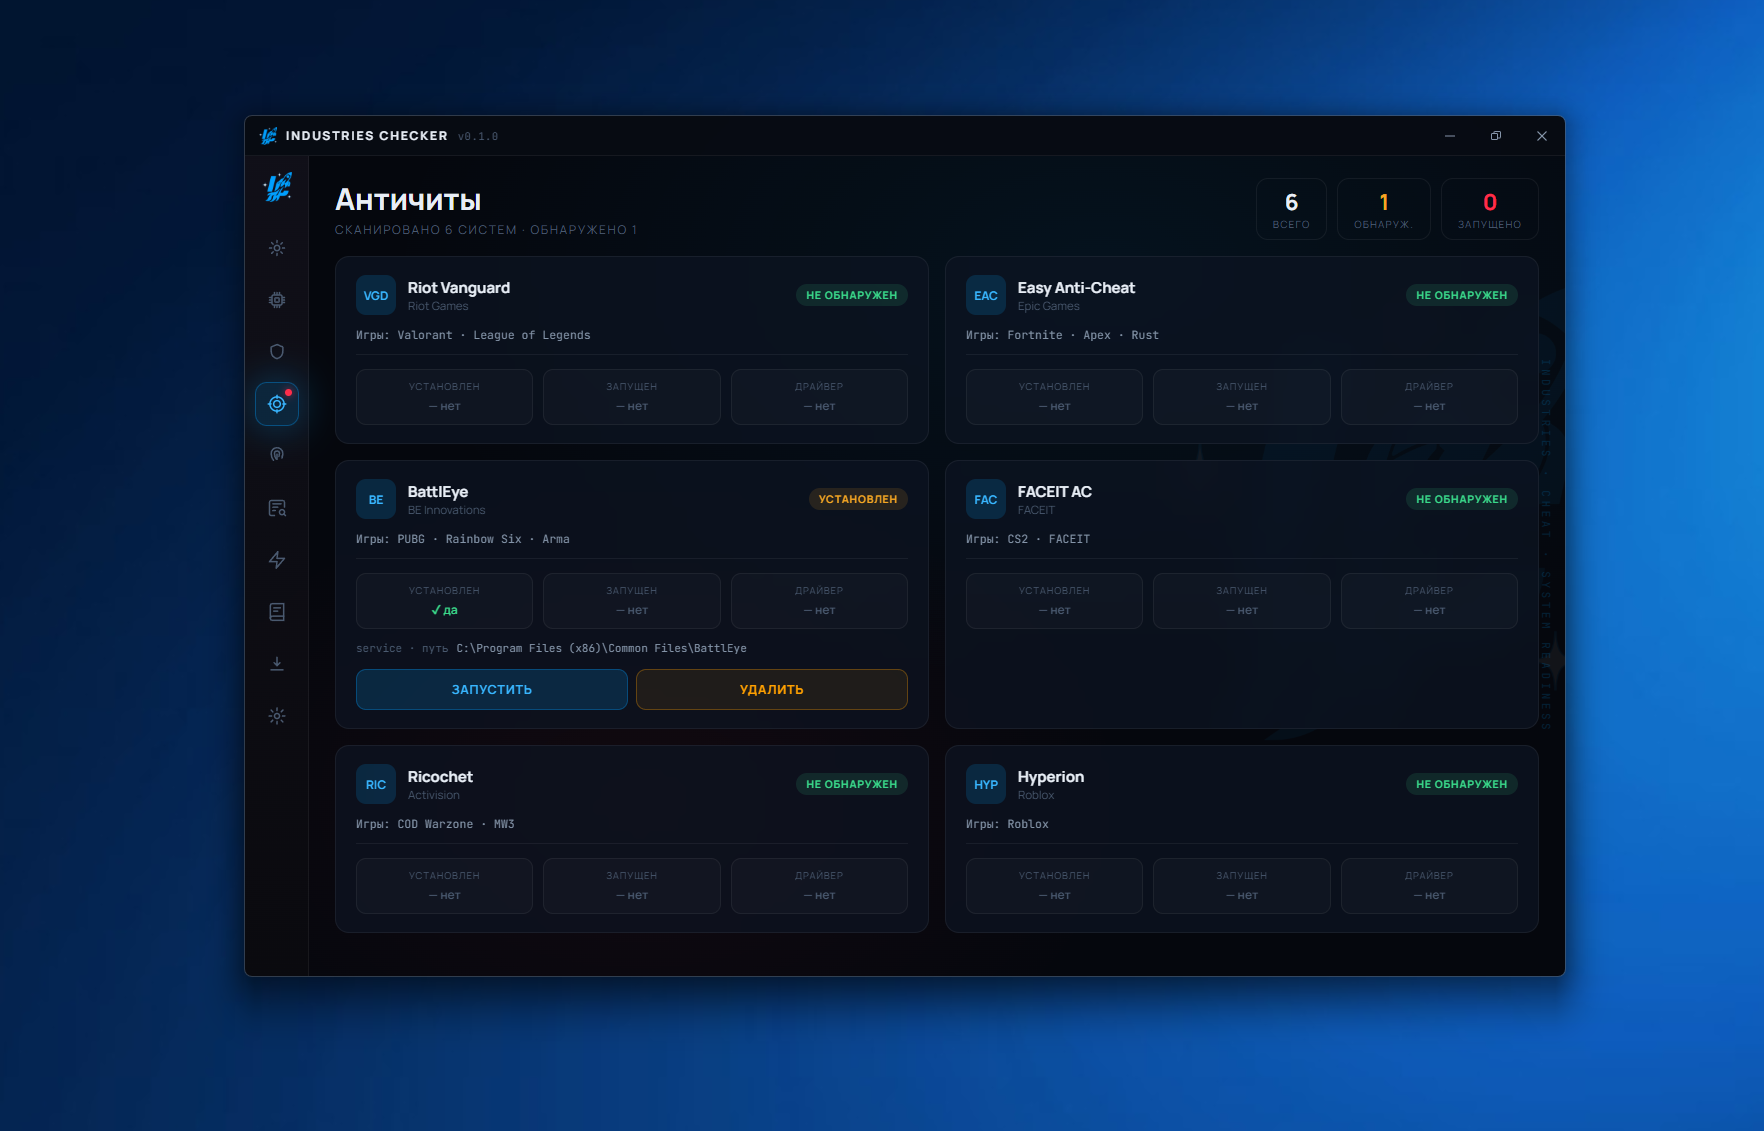Click the FAC badge icon for FACEIT AC

pyautogui.click(x=986, y=499)
